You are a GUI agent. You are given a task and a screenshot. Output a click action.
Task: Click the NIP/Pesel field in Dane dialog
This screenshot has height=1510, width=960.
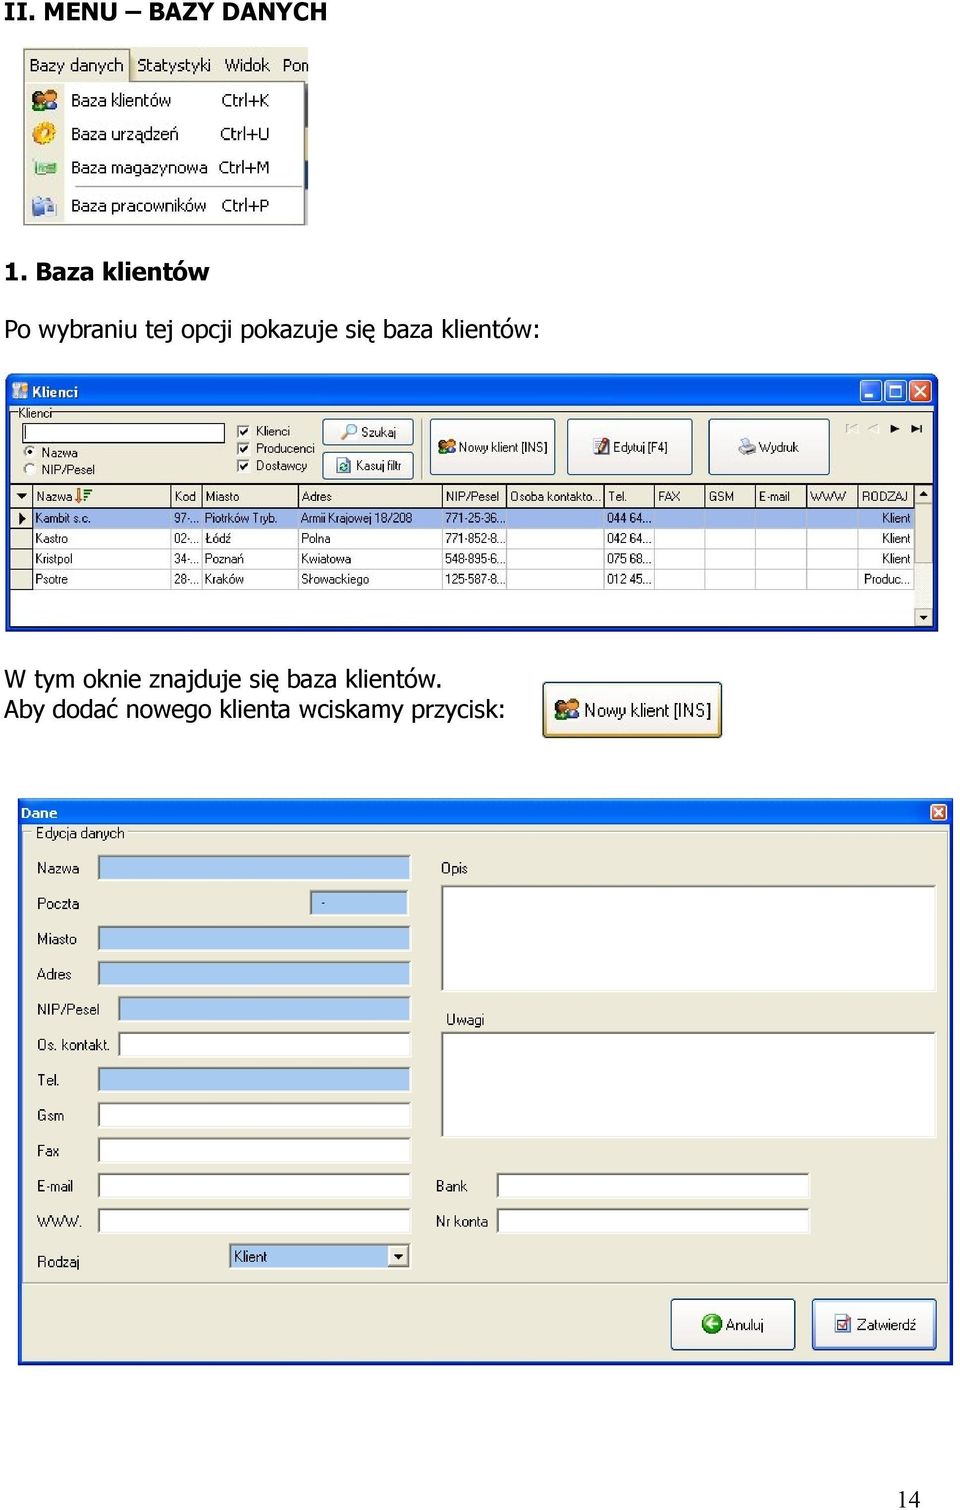tap(264, 1009)
